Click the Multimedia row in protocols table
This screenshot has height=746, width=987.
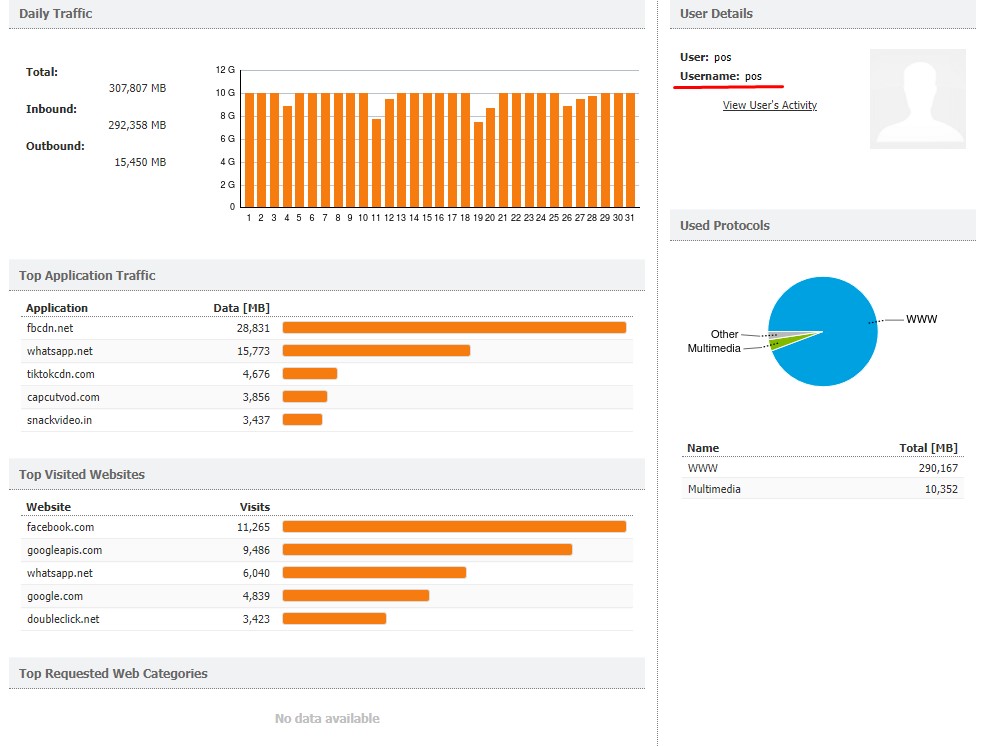714,489
